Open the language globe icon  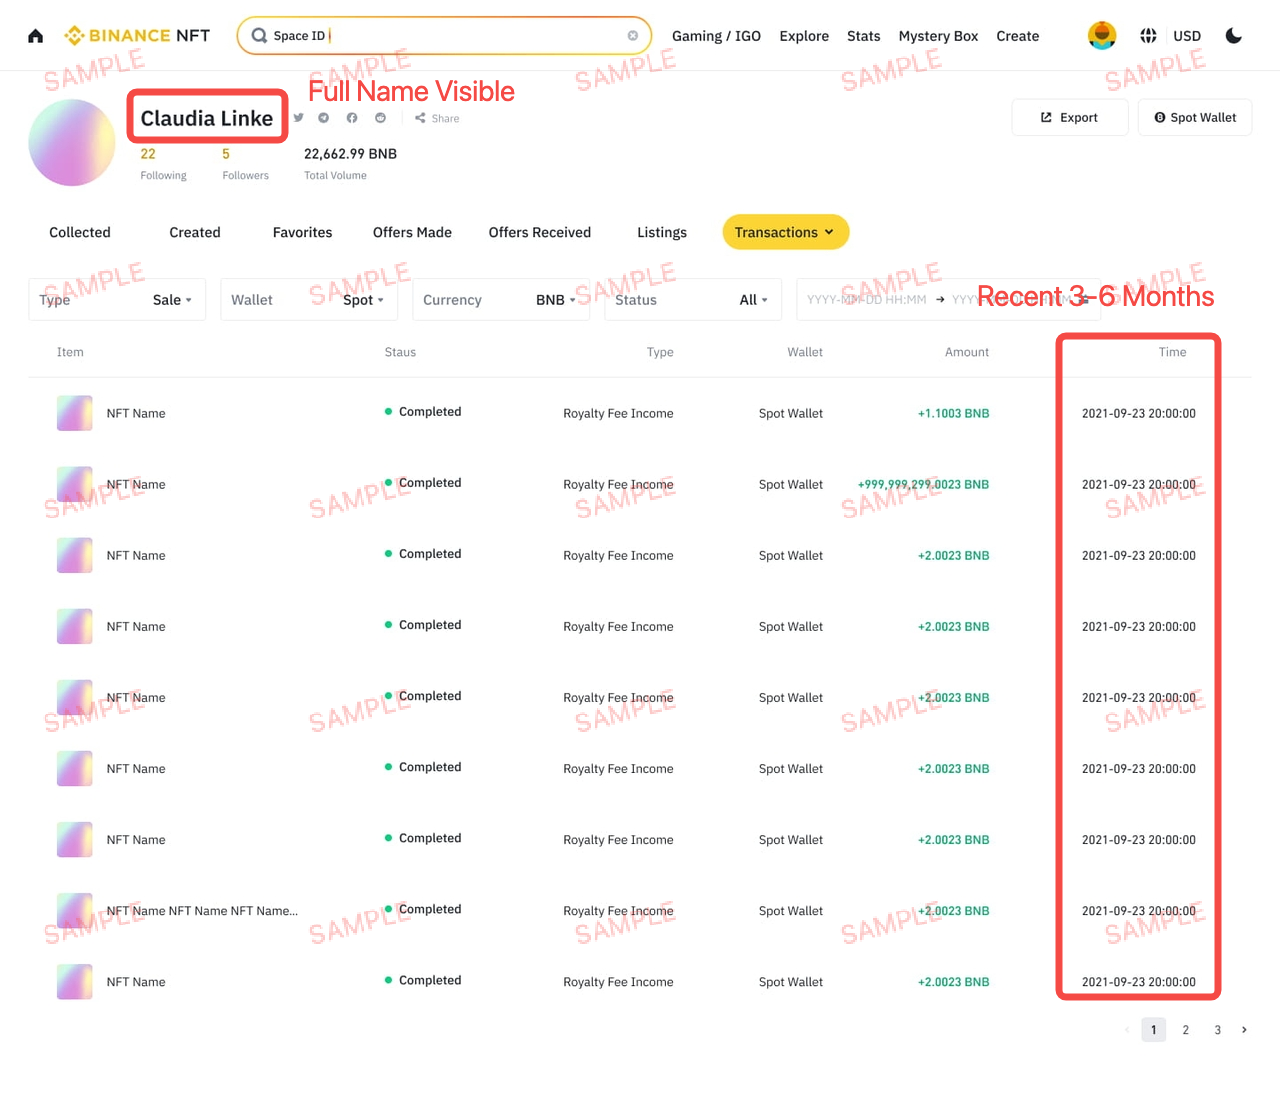[x=1149, y=36]
